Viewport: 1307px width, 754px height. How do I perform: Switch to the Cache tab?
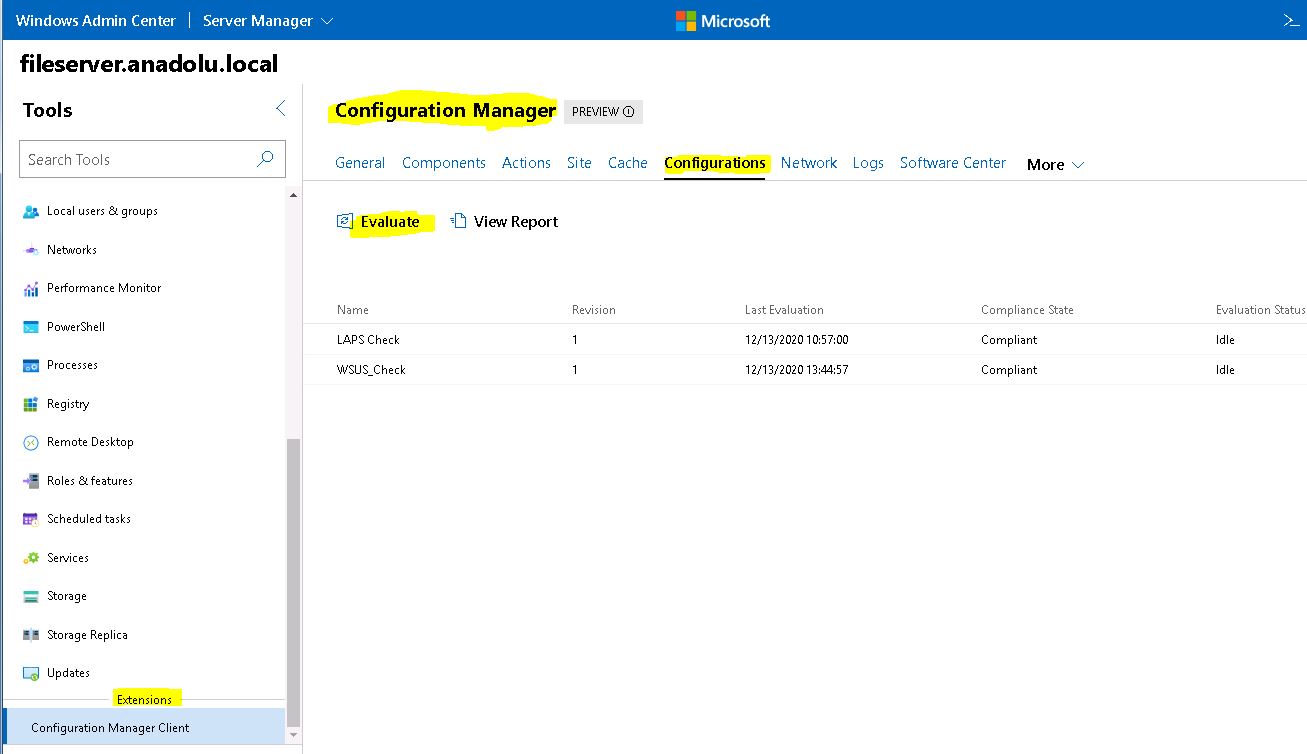[627, 162]
